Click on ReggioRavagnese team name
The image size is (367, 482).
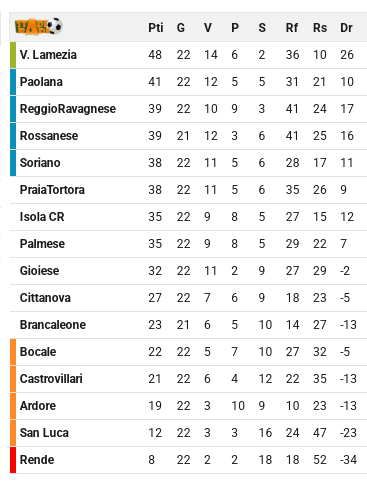pos(68,109)
